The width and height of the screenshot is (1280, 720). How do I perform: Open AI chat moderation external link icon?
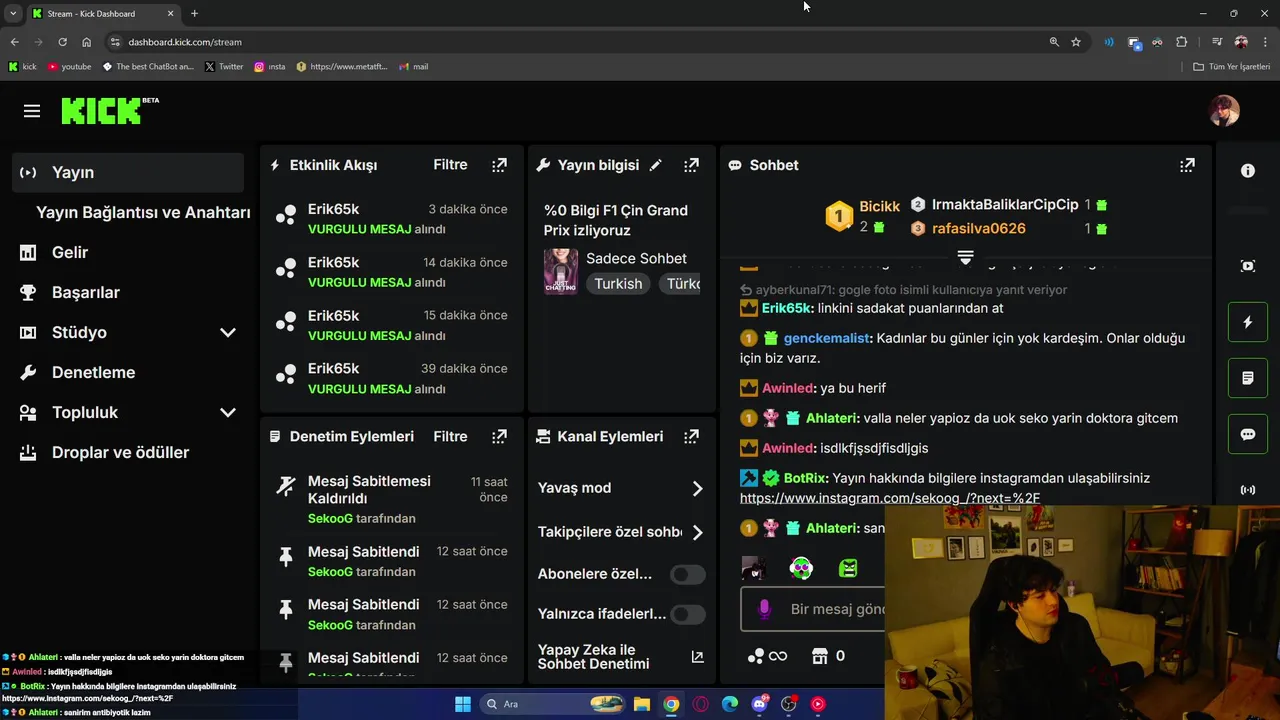coord(697,657)
